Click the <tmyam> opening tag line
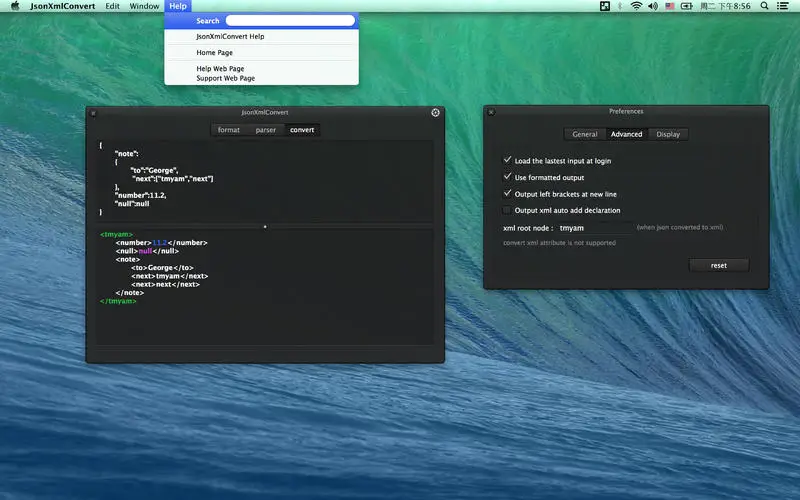 pos(116,234)
